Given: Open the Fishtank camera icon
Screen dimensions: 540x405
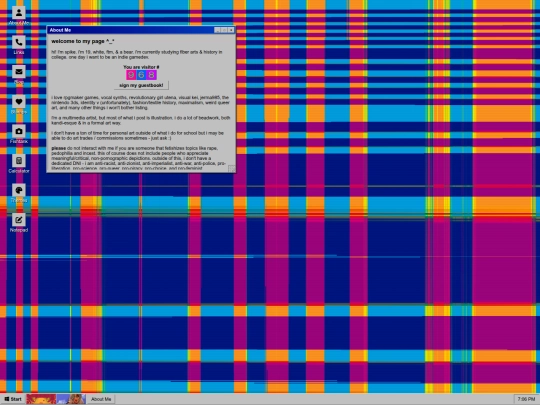Looking at the screenshot, I should coord(19,134).
